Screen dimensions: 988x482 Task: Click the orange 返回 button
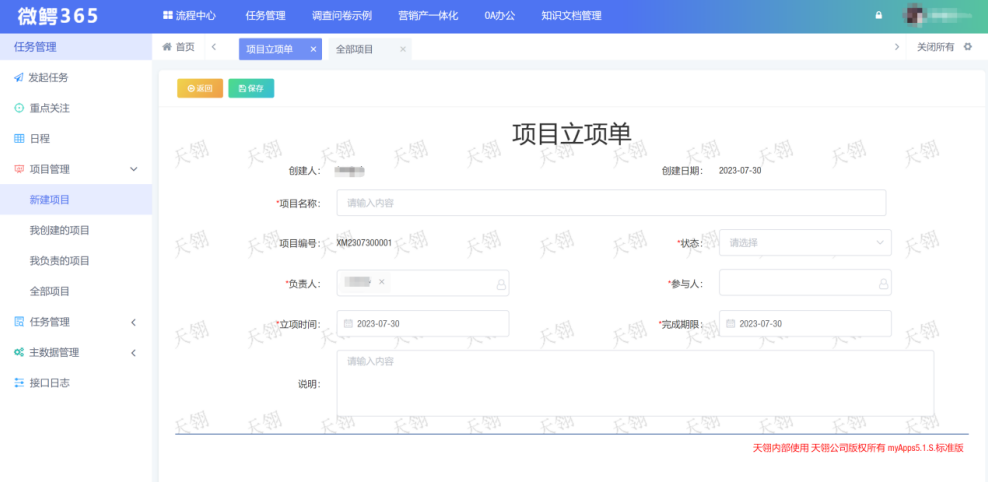click(x=200, y=89)
